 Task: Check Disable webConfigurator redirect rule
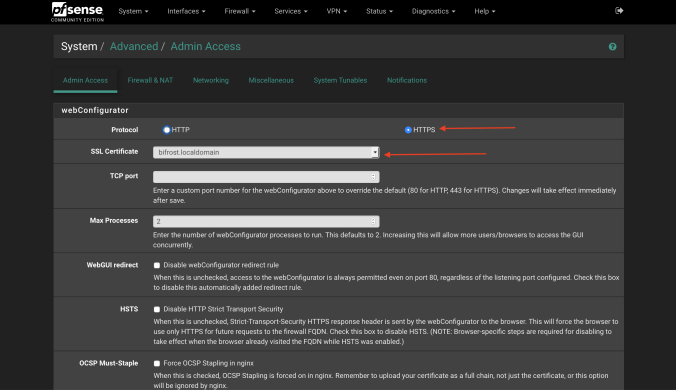157,265
